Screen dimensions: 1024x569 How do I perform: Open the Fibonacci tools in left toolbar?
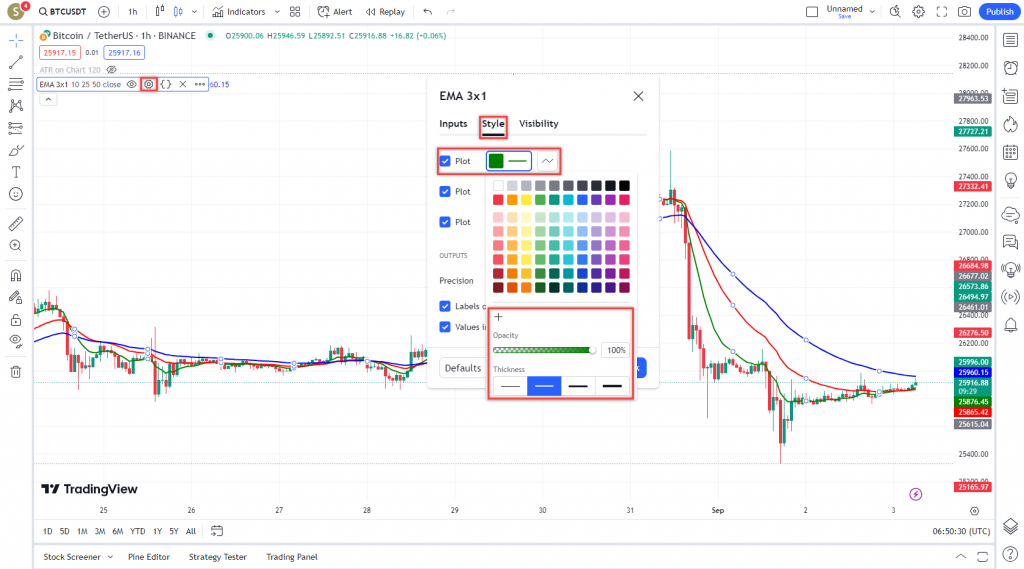click(x=16, y=84)
